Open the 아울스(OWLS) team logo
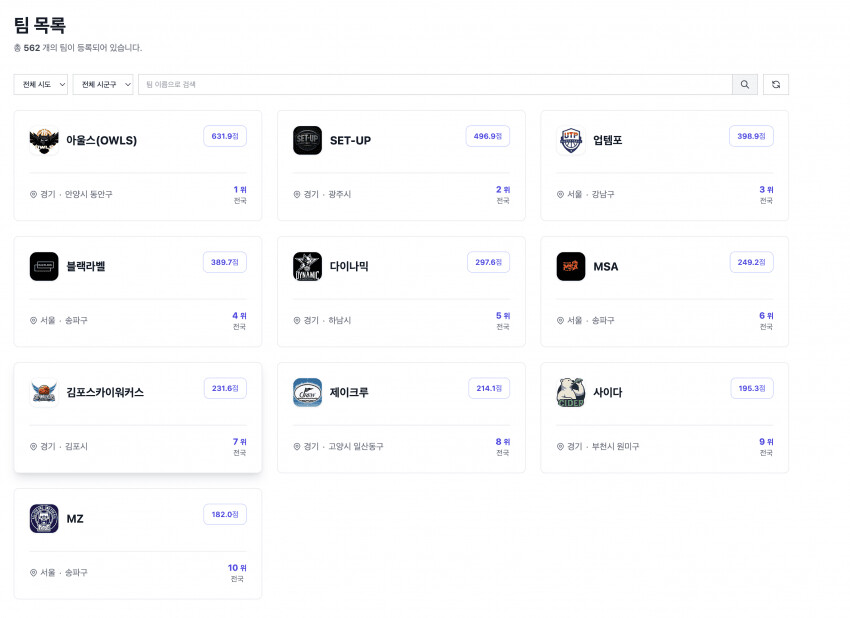 (x=44, y=141)
